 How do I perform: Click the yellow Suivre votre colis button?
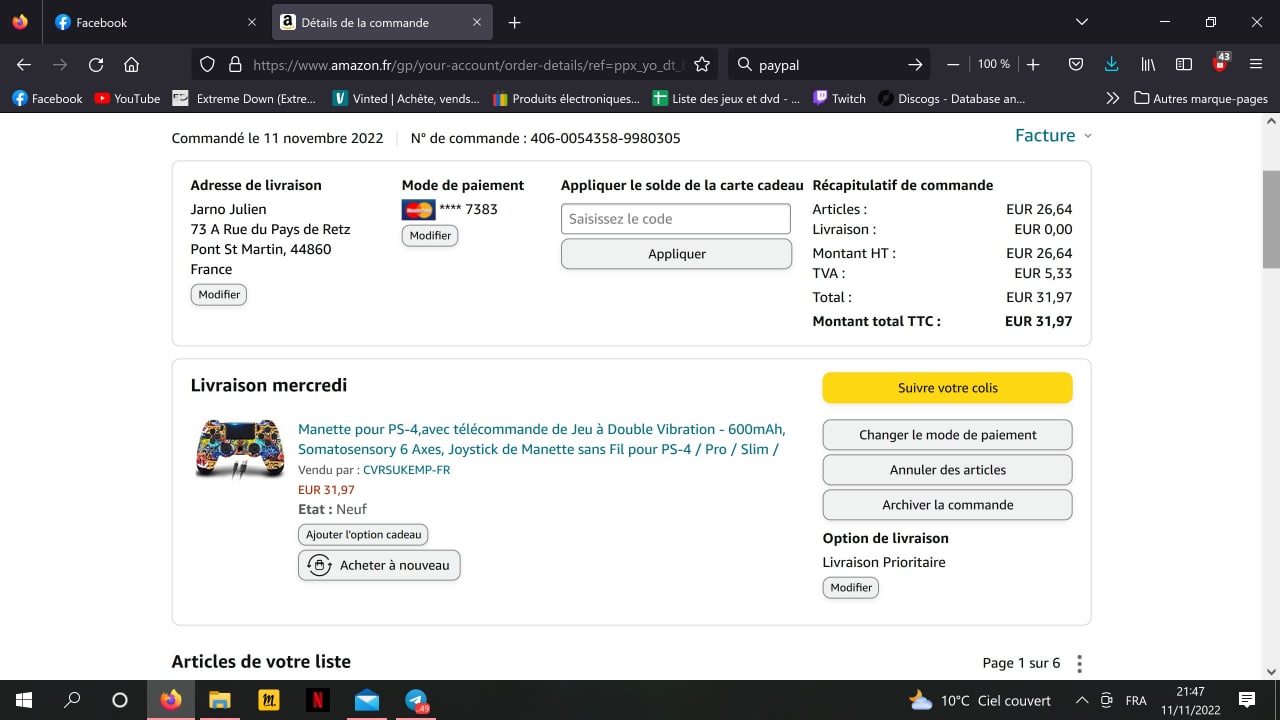(x=947, y=388)
